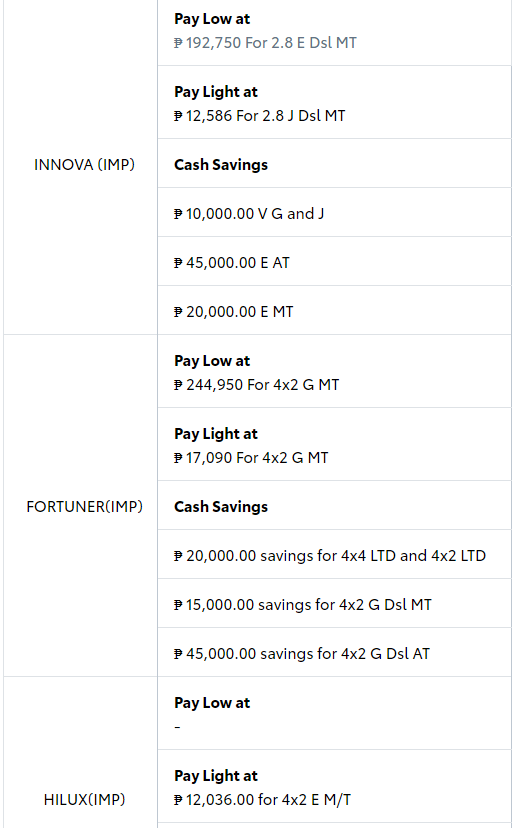Click savings for 4x4 LTD and 4x2 LTD
Image resolution: width=514 pixels, height=828 pixels.
[x=373, y=556]
